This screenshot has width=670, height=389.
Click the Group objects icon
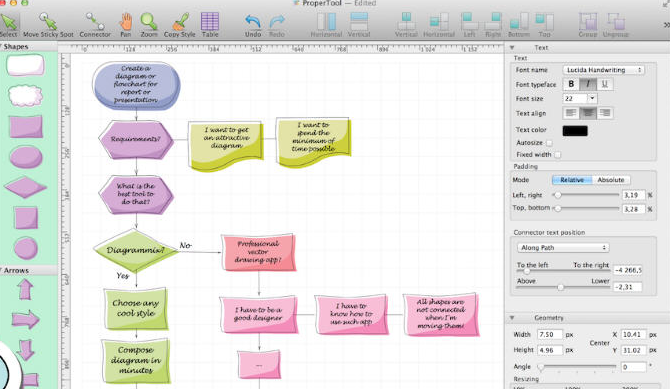588,21
